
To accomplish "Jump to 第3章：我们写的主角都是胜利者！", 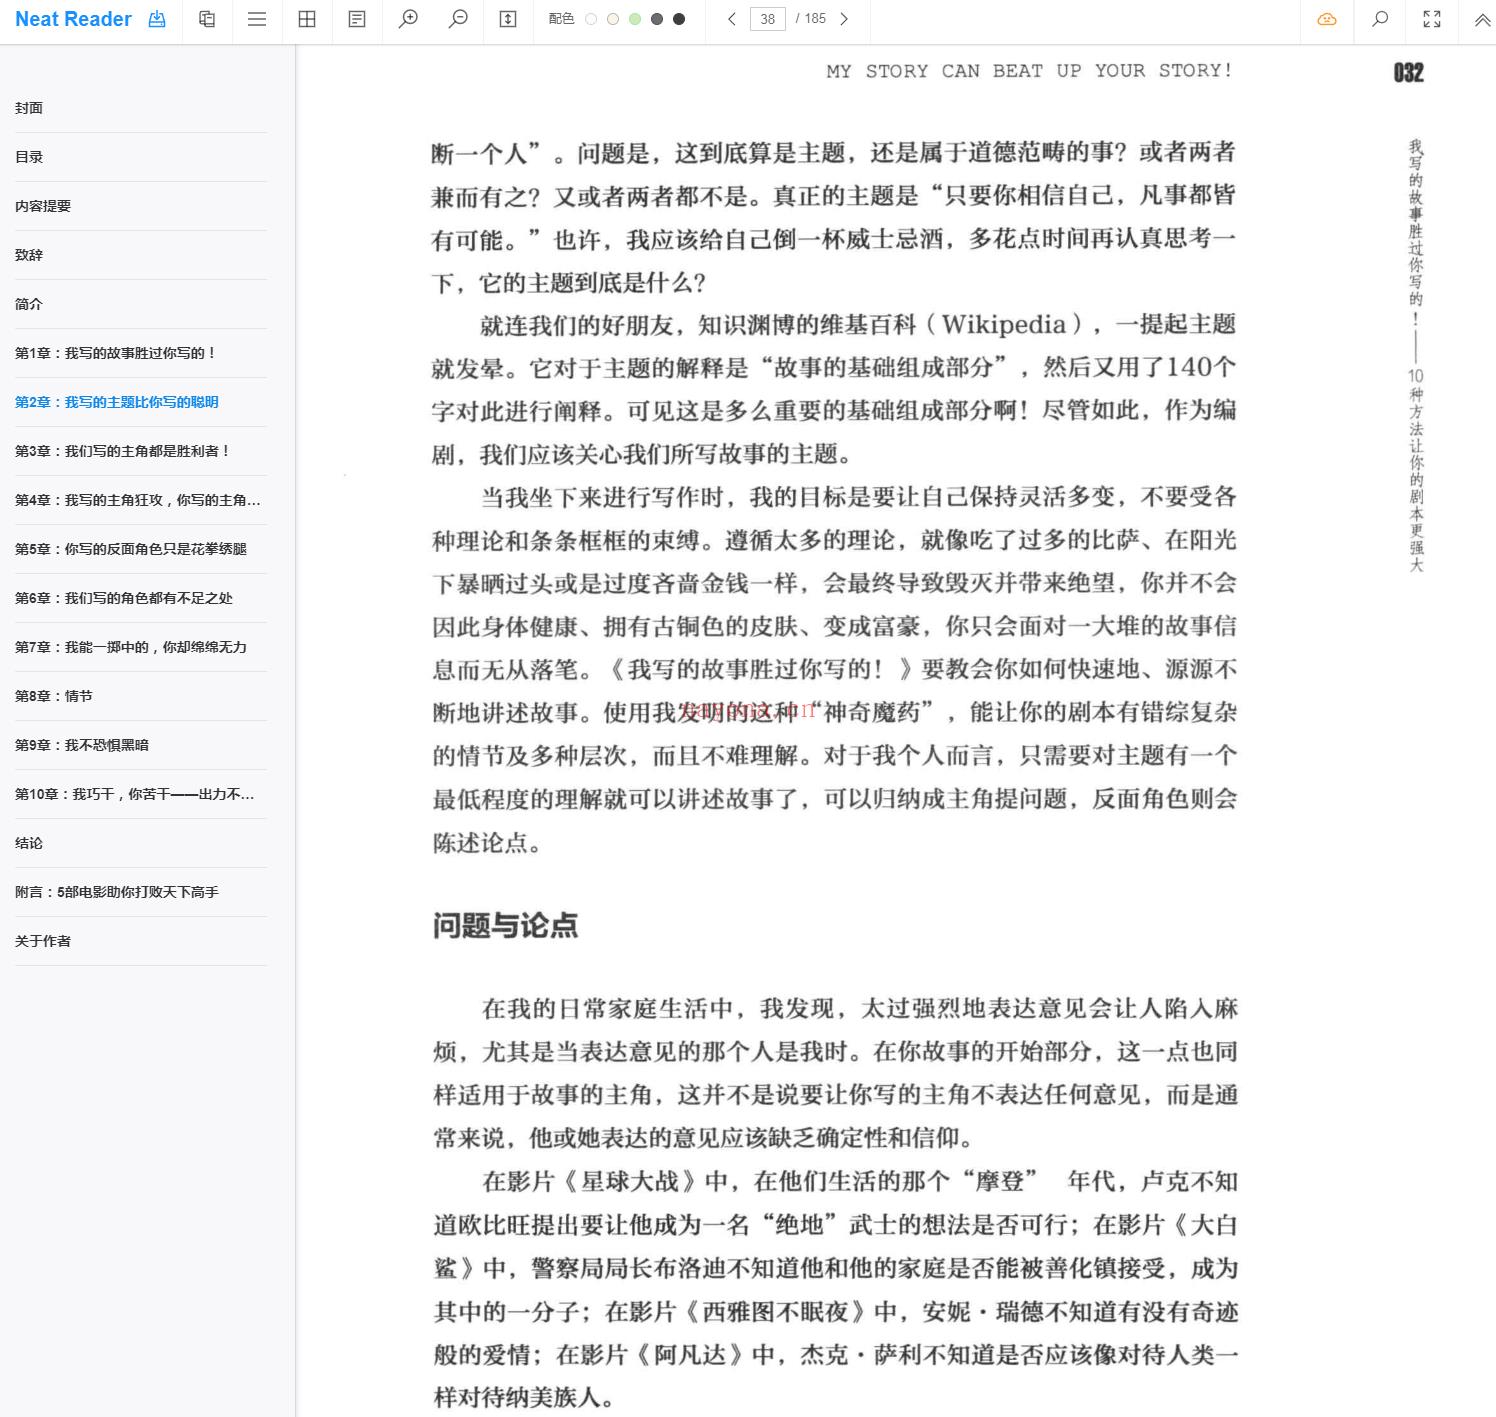I will click(x=141, y=451).
